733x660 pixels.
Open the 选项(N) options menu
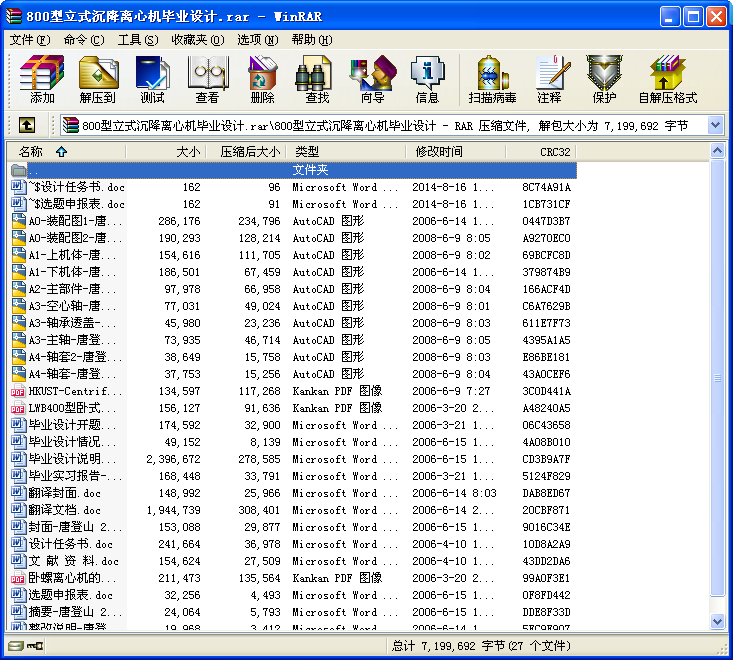coord(257,40)
